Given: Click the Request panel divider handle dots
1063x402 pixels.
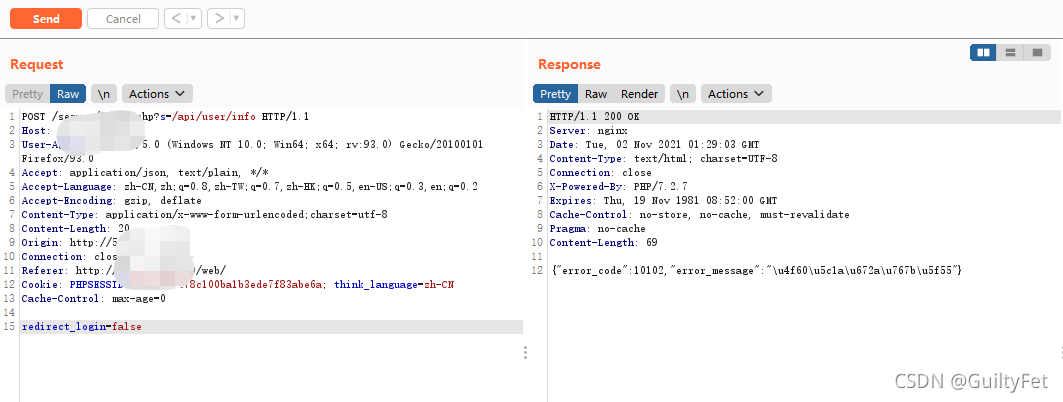Looking at the screenshot, I should [525, 352].
